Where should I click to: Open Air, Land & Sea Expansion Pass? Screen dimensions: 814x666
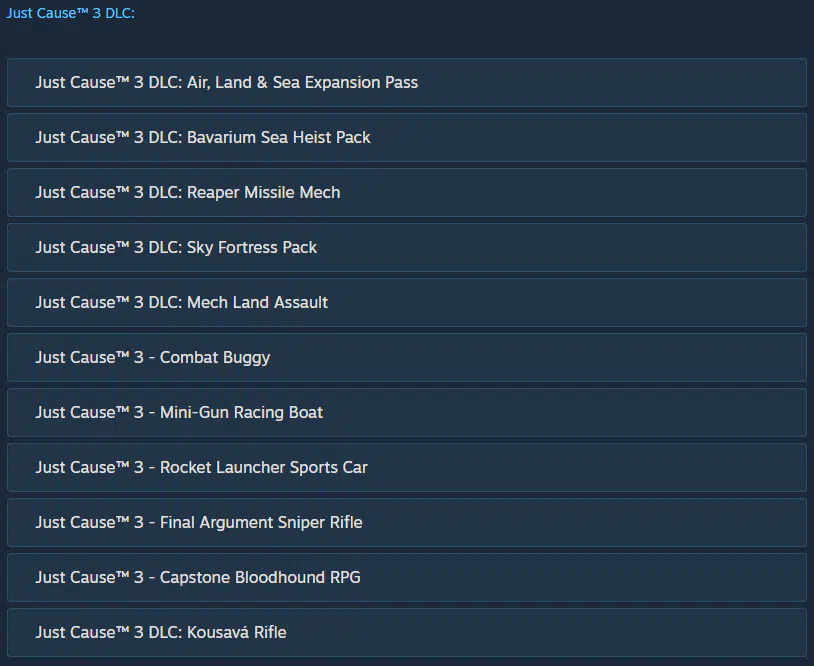(x=227, y=82)
